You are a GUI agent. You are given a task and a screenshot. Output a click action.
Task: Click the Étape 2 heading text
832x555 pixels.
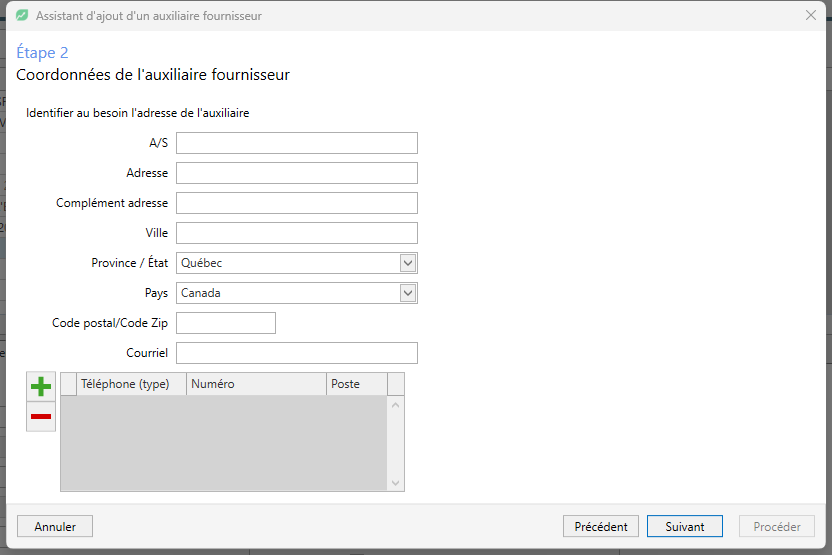pos(42,53)
